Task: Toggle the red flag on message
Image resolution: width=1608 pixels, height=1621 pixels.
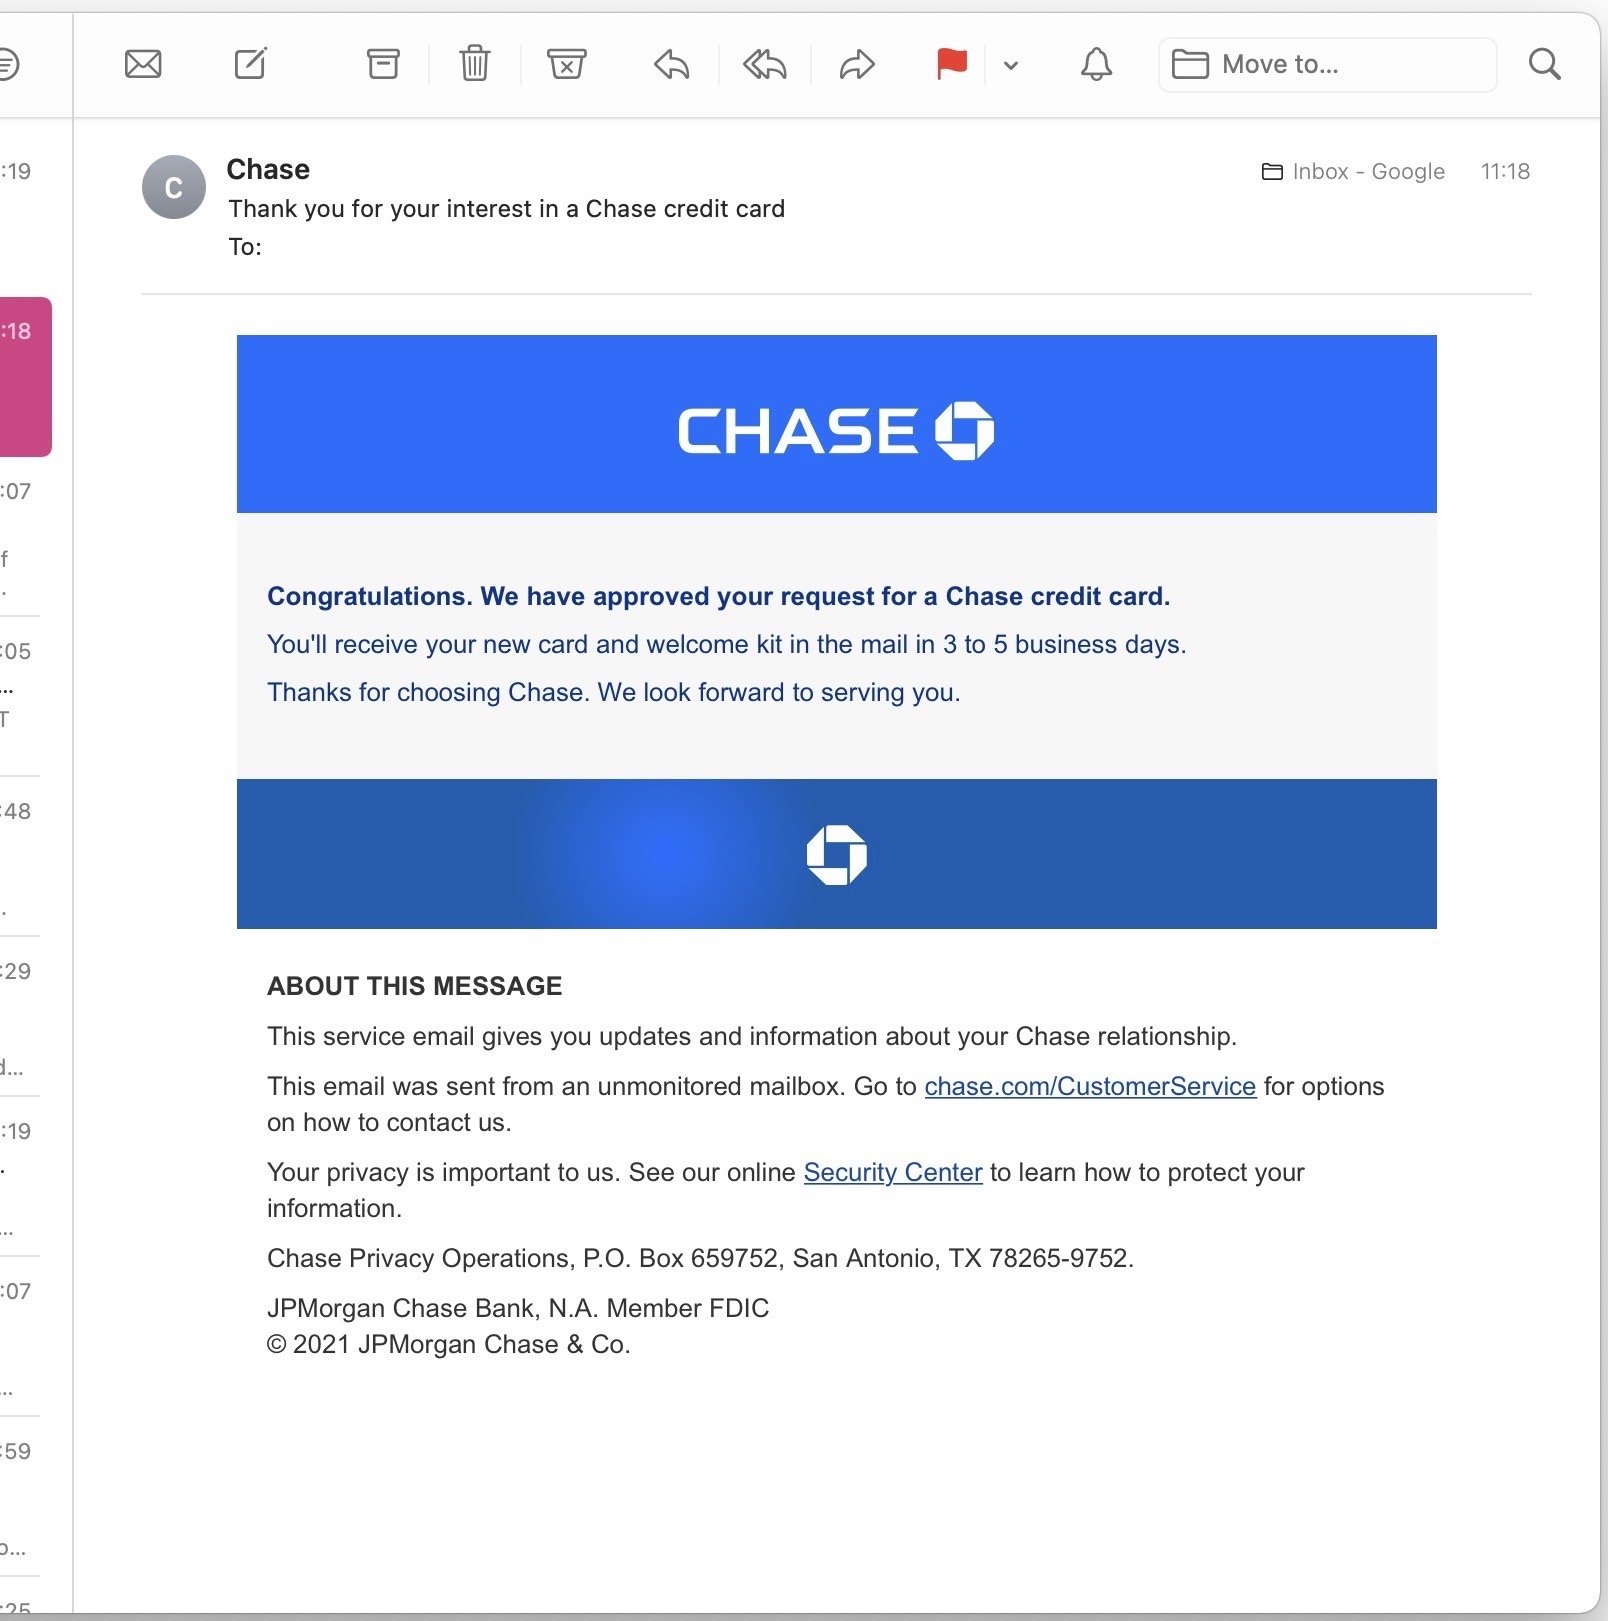Action: pyautogui.click(x=952, y=64)
